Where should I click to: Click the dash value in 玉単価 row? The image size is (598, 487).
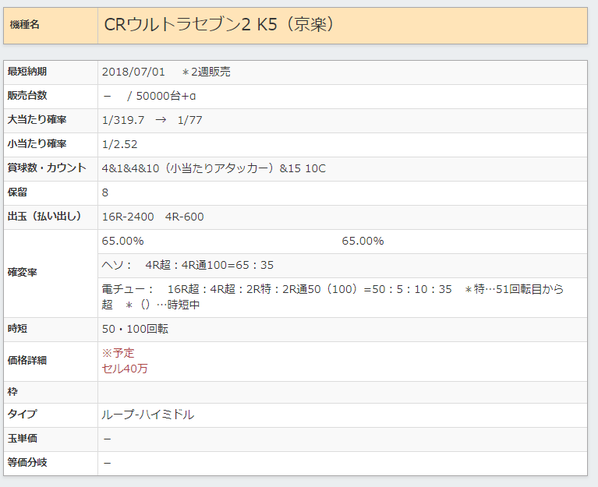pos(107,439)
